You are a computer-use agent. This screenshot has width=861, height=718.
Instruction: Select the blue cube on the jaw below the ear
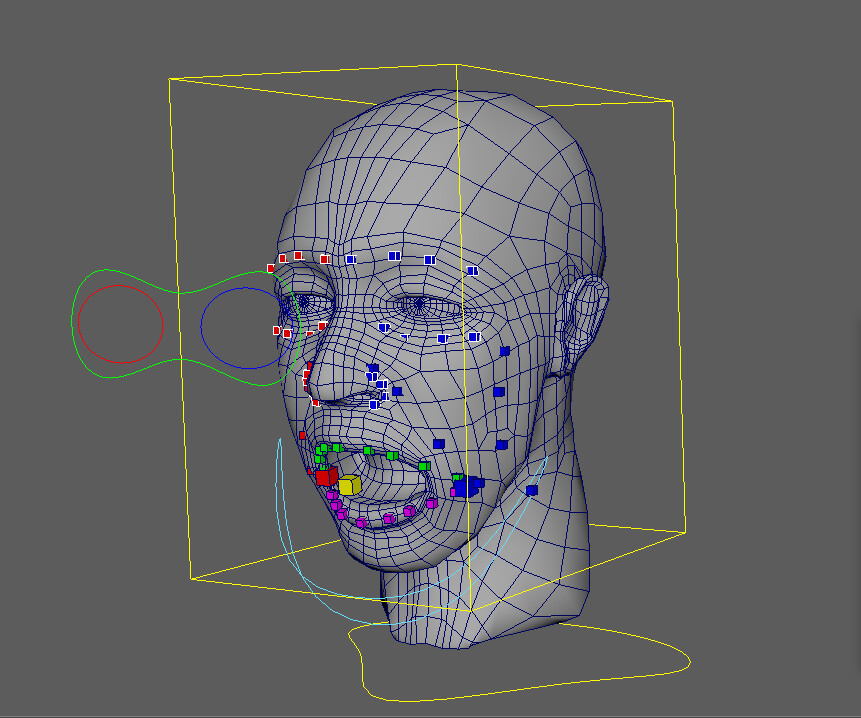pos(532,490)
